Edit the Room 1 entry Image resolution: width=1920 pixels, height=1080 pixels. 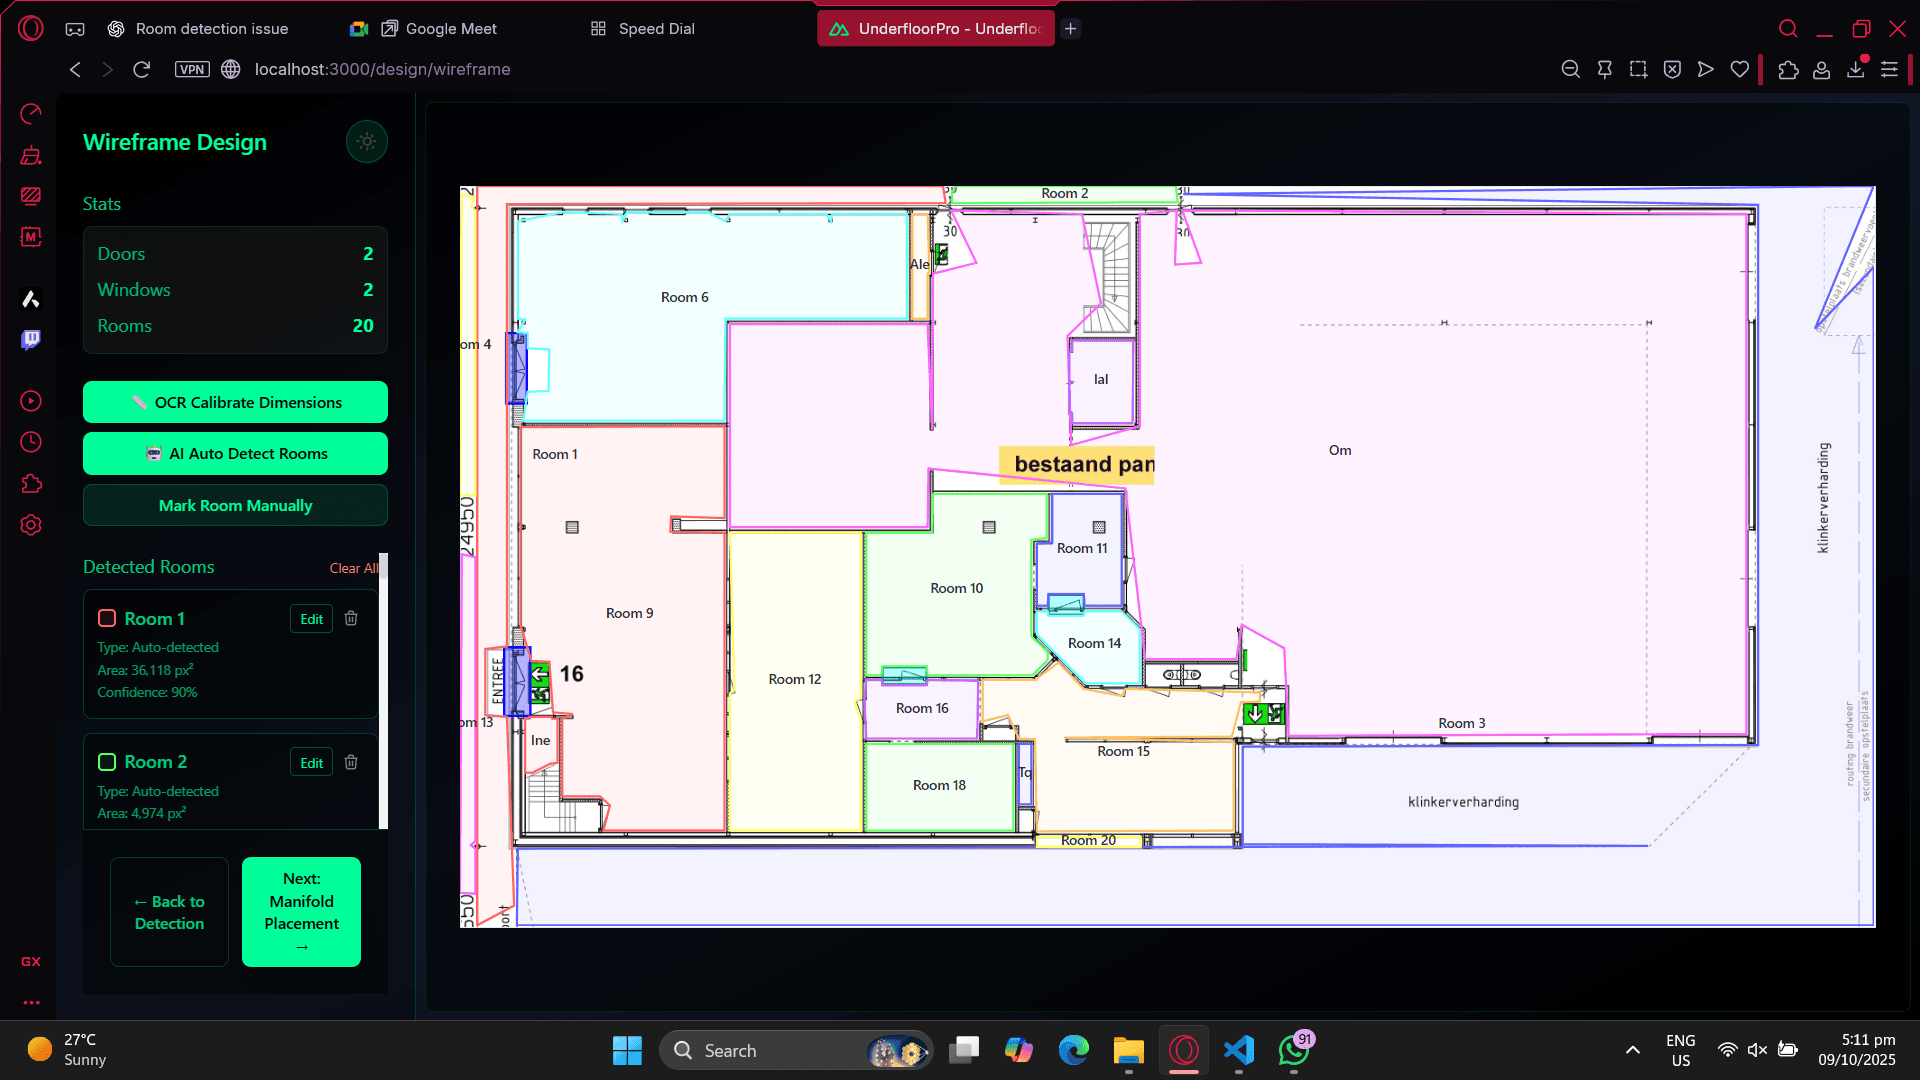pos(311,619)
